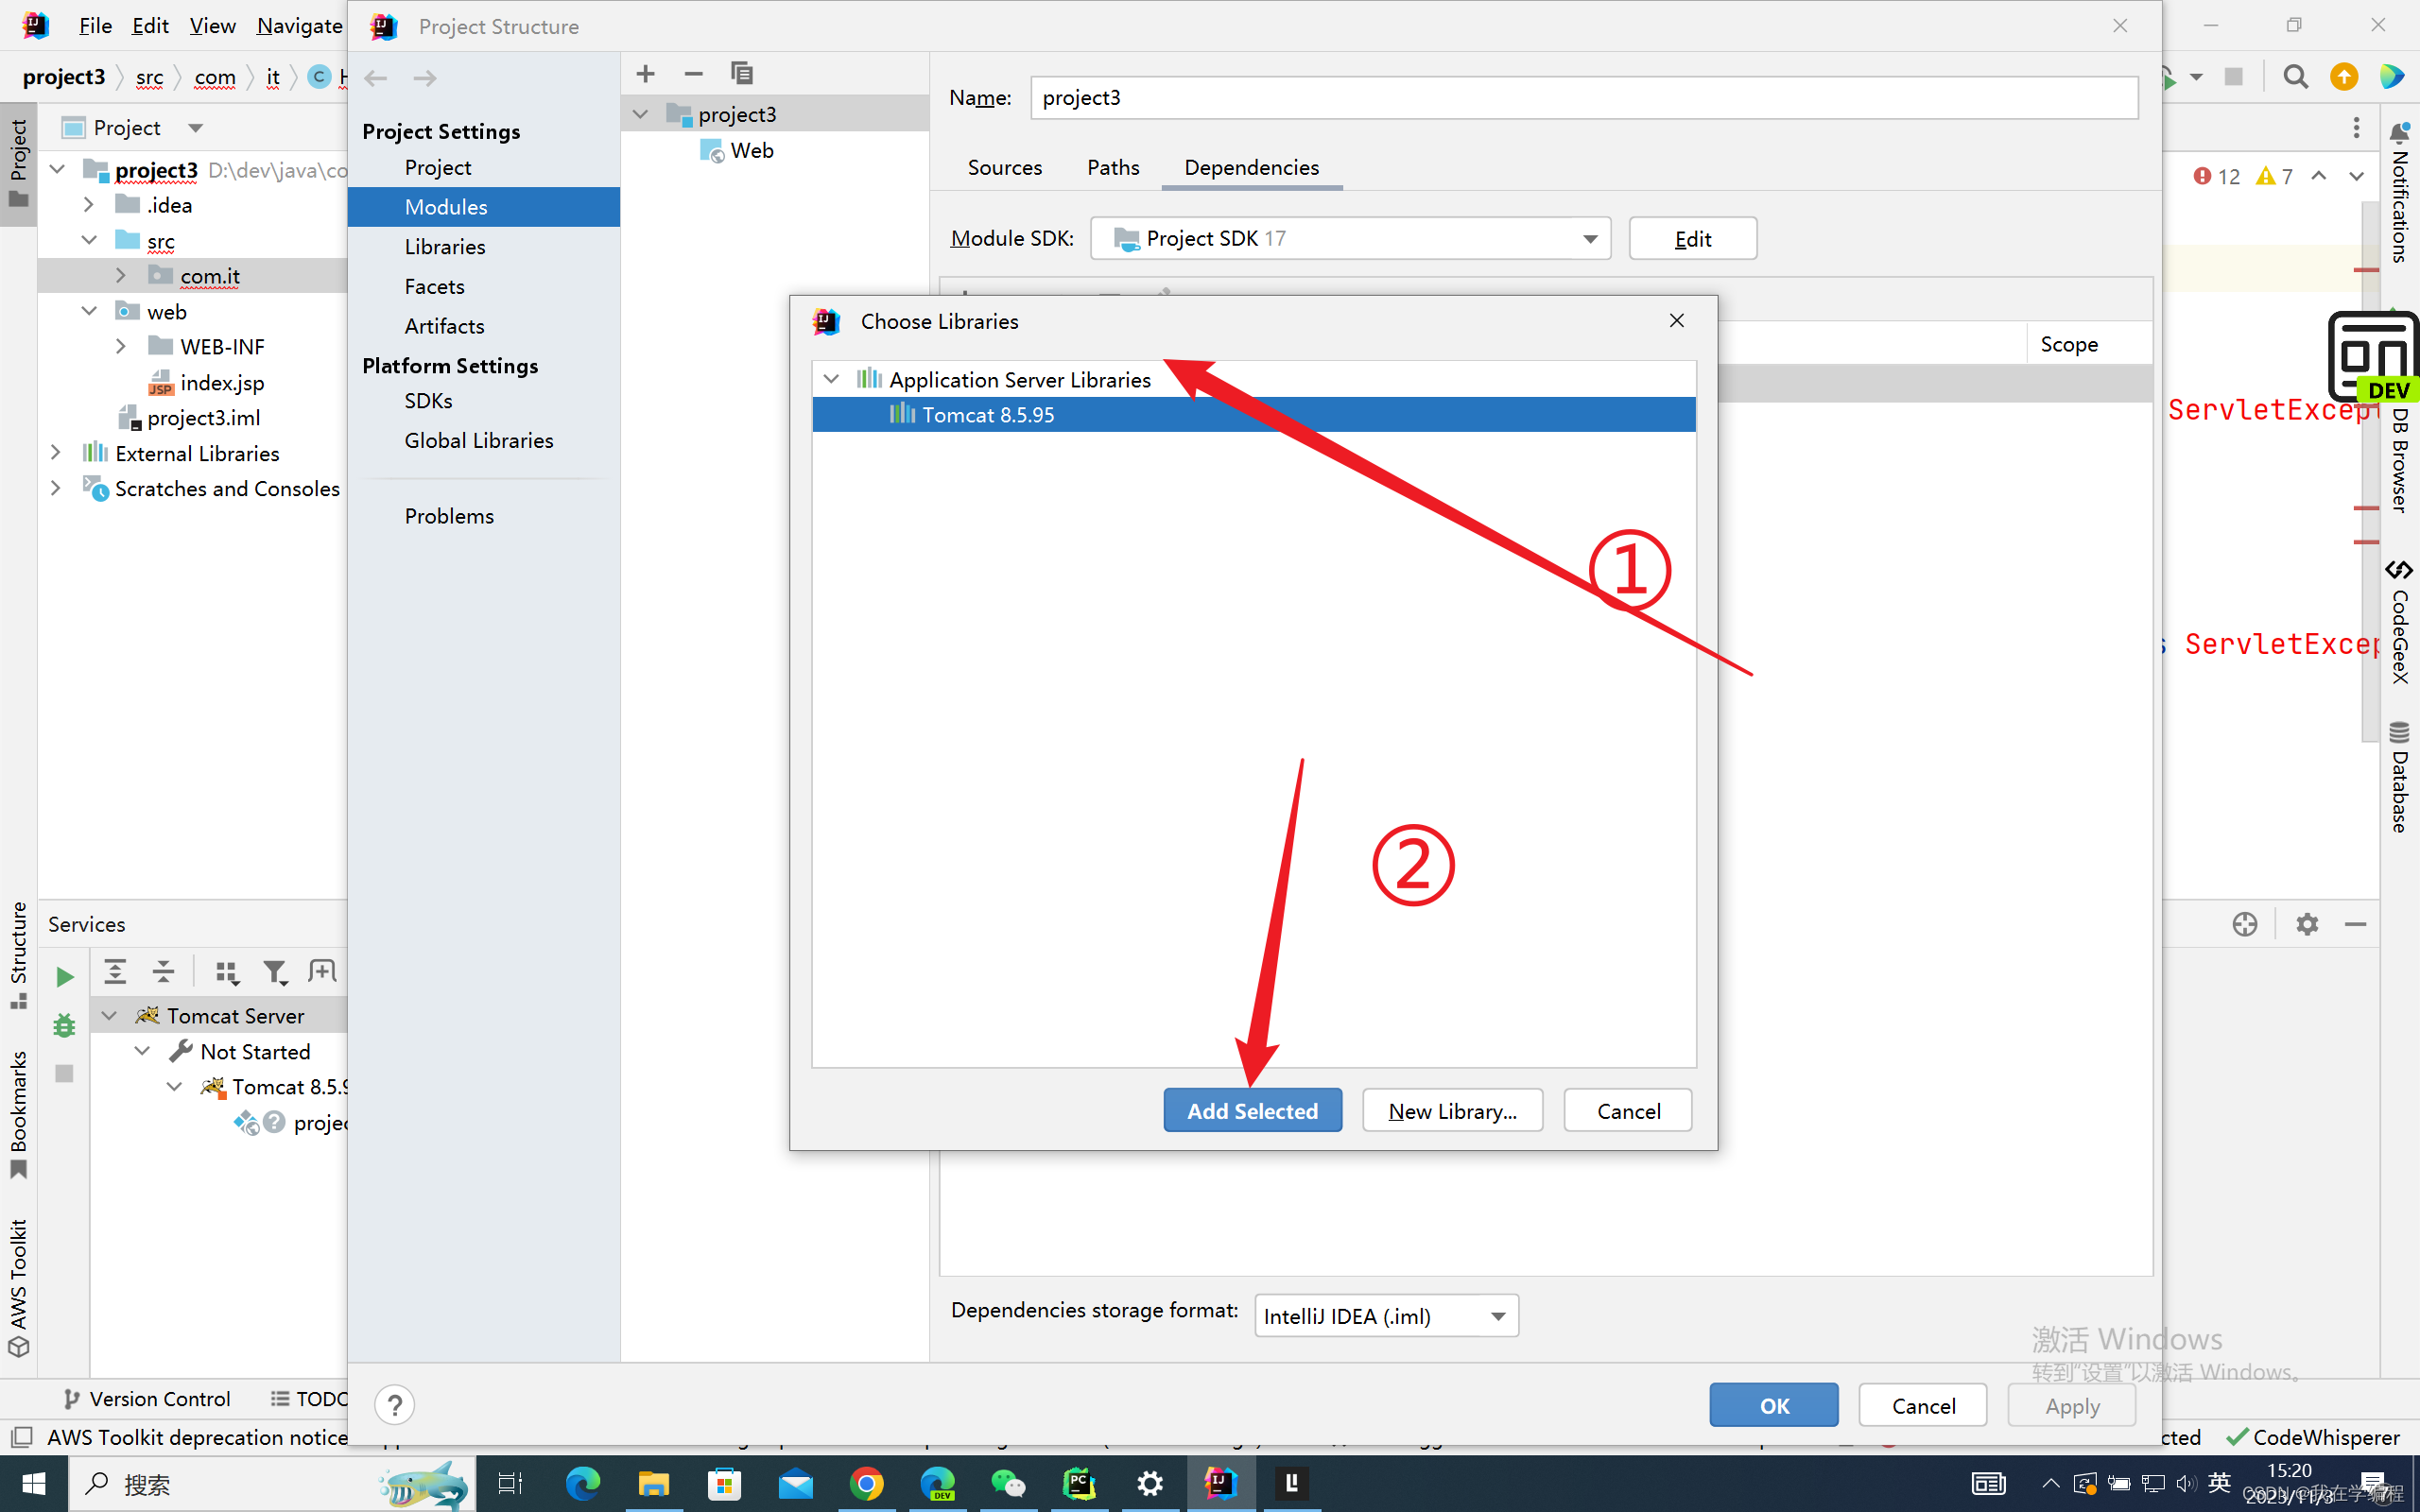This screenshot has width=2420, height=1512.
Task: Switch to the Paths tab
Action: coord(1113,168)
